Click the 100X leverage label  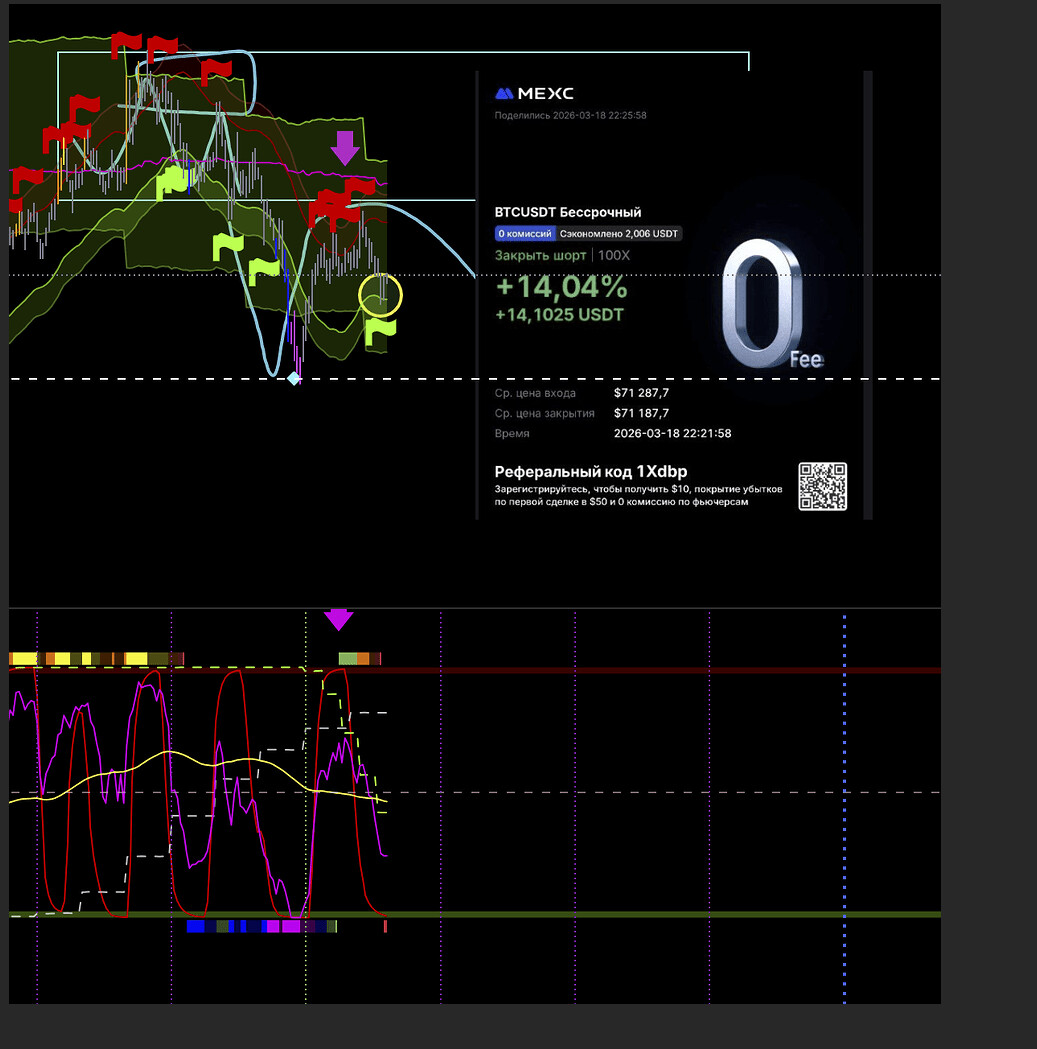click(614, 255)
